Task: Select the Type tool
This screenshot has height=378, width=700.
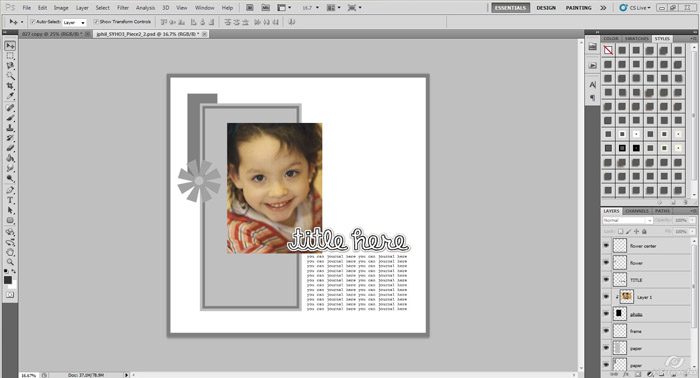Action: 10,200
